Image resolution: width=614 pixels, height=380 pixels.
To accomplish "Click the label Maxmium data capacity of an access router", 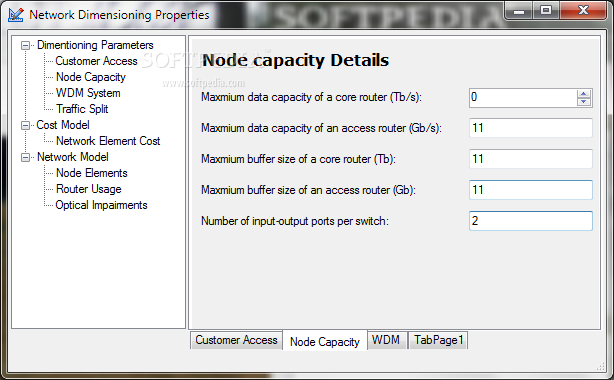I will click(x=321, y=128).
